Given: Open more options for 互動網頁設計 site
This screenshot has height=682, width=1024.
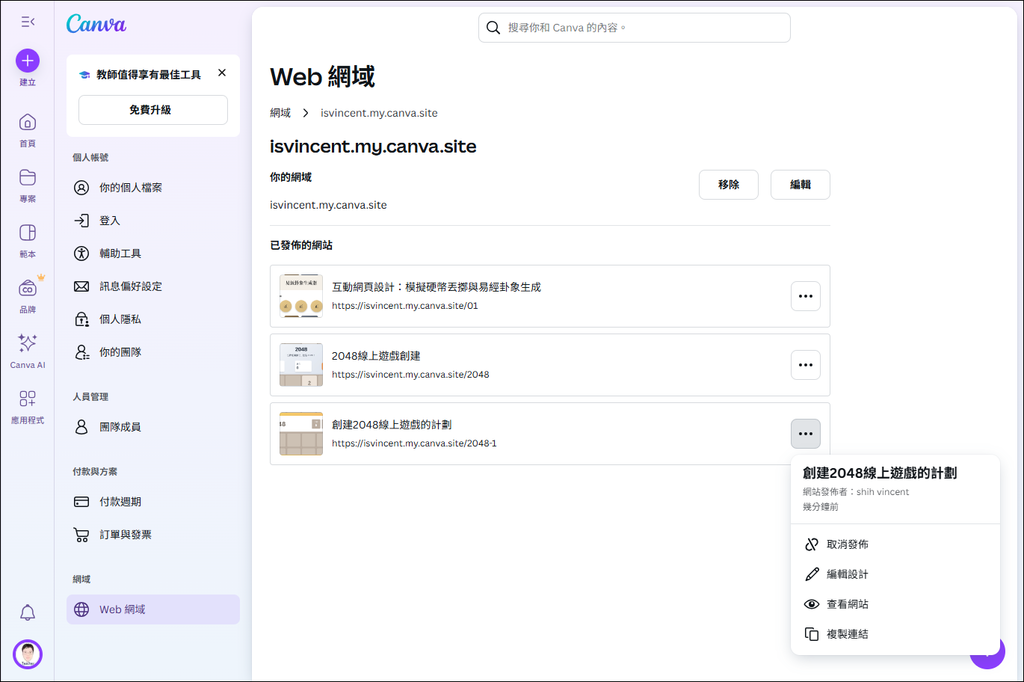Looking at the screenshot, I should [x=806, y=296].
